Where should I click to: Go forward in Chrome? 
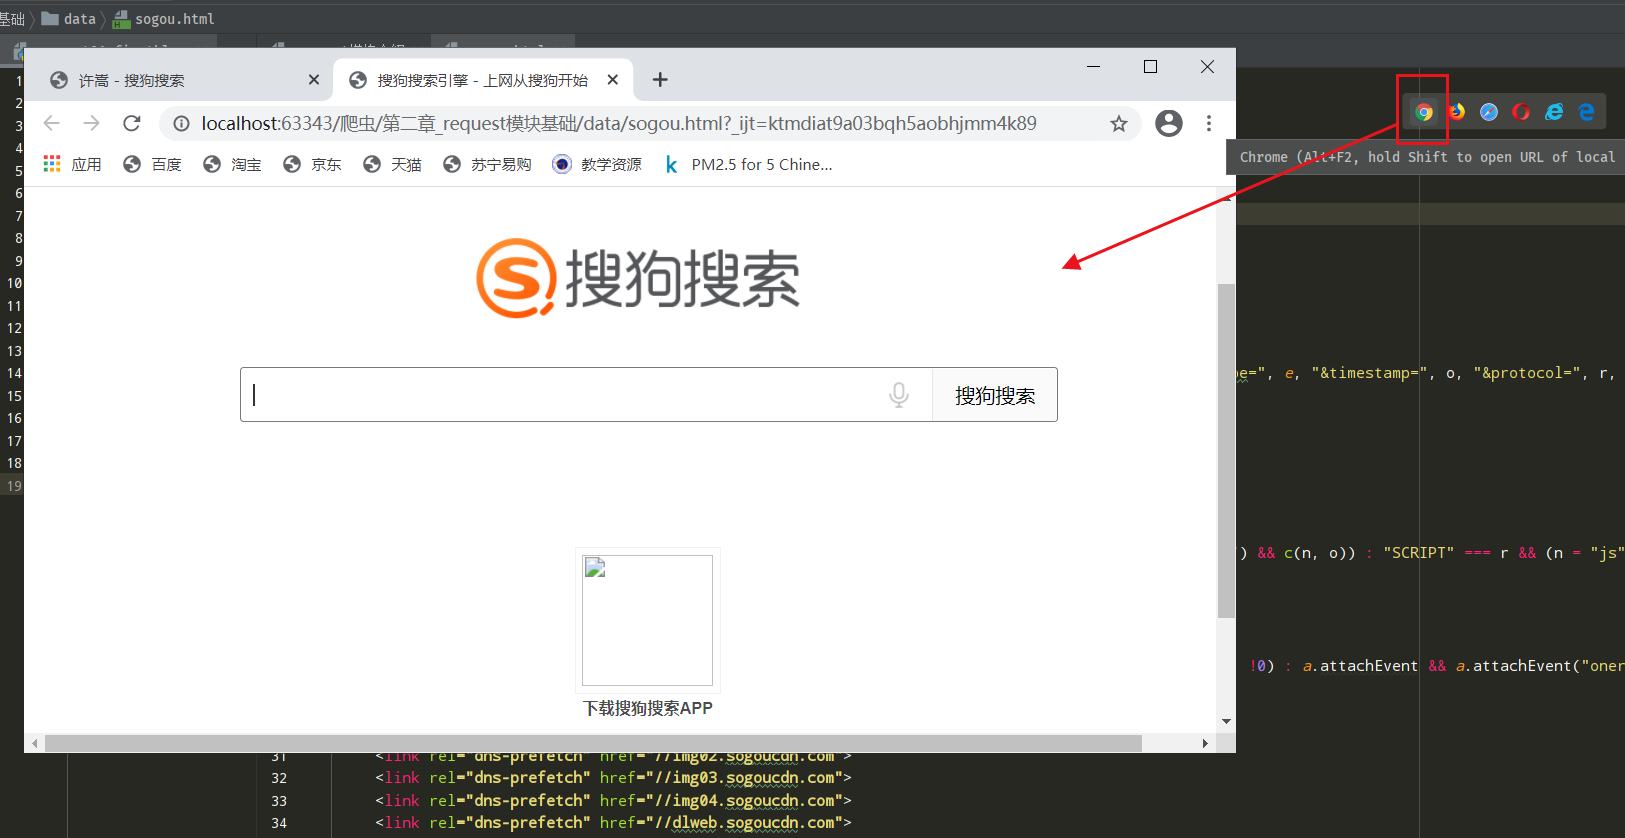click(91, 123)
